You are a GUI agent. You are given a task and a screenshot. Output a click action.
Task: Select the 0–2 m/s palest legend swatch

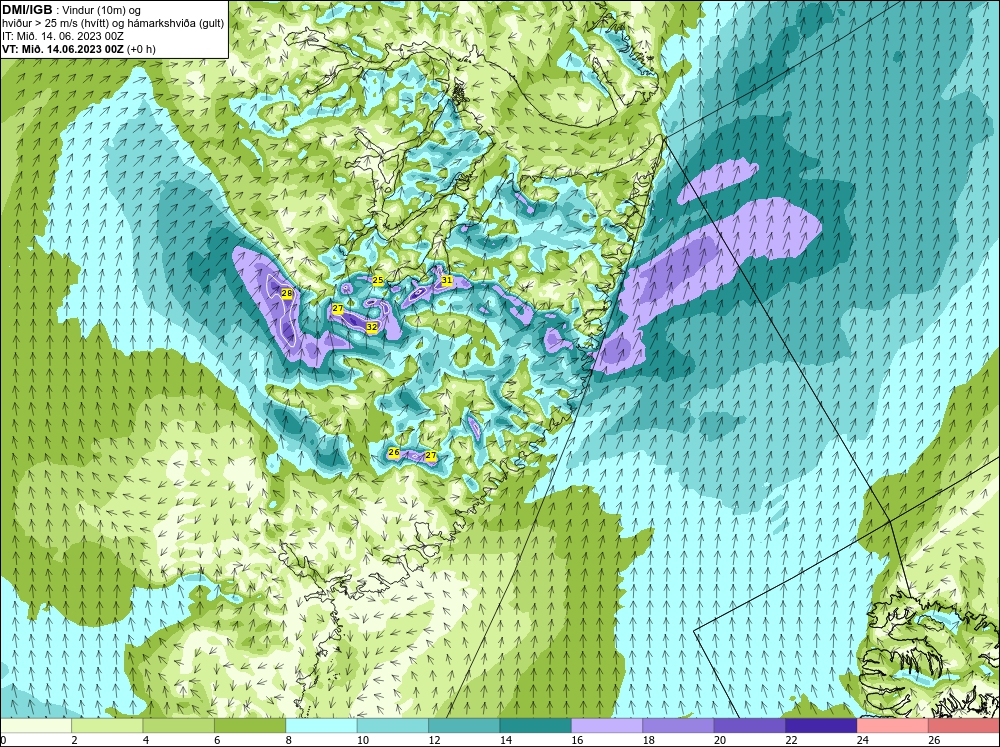[x=36, y=726]
